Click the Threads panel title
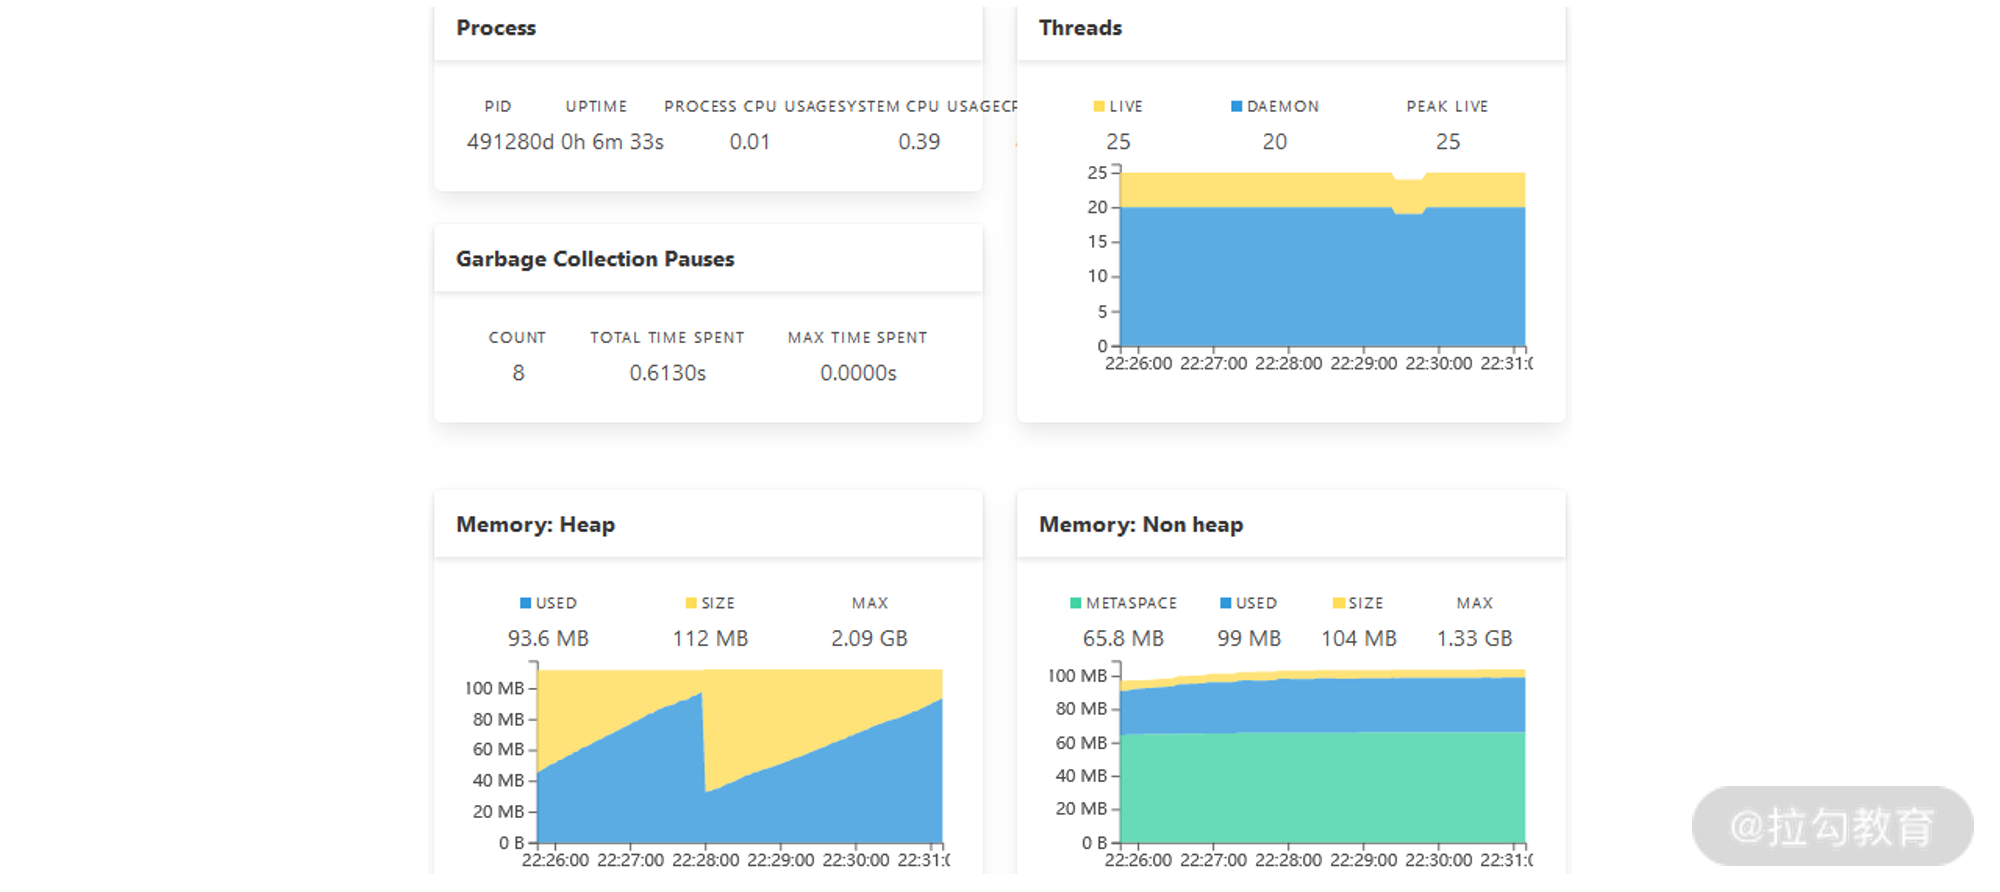The width and height of the screenshot is (2000, 892). point(1080,28)
